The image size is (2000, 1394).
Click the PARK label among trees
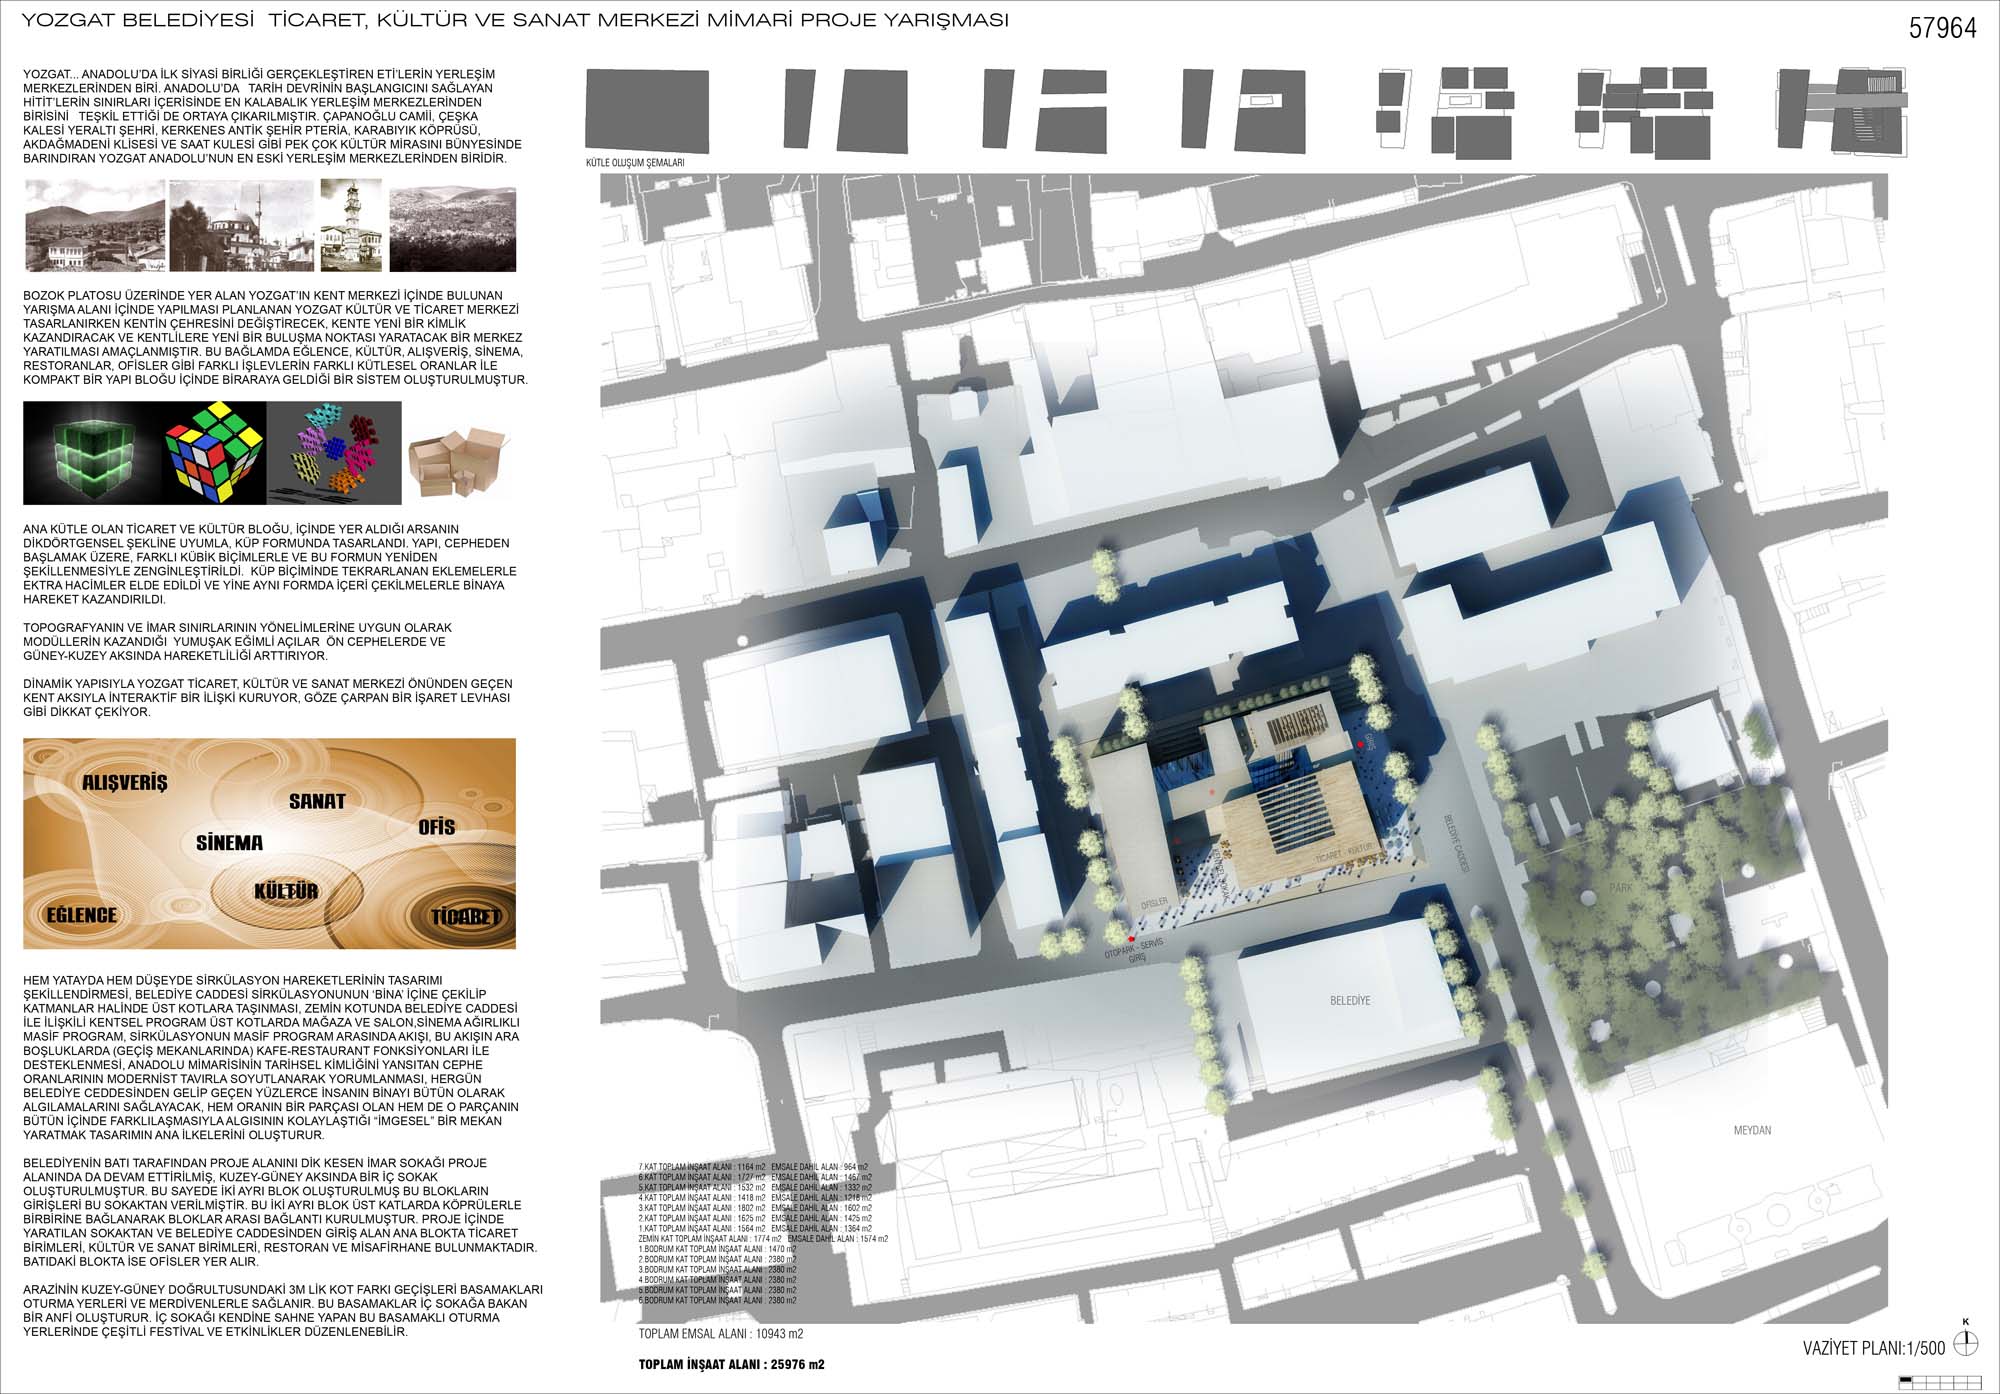[1619, 888]
